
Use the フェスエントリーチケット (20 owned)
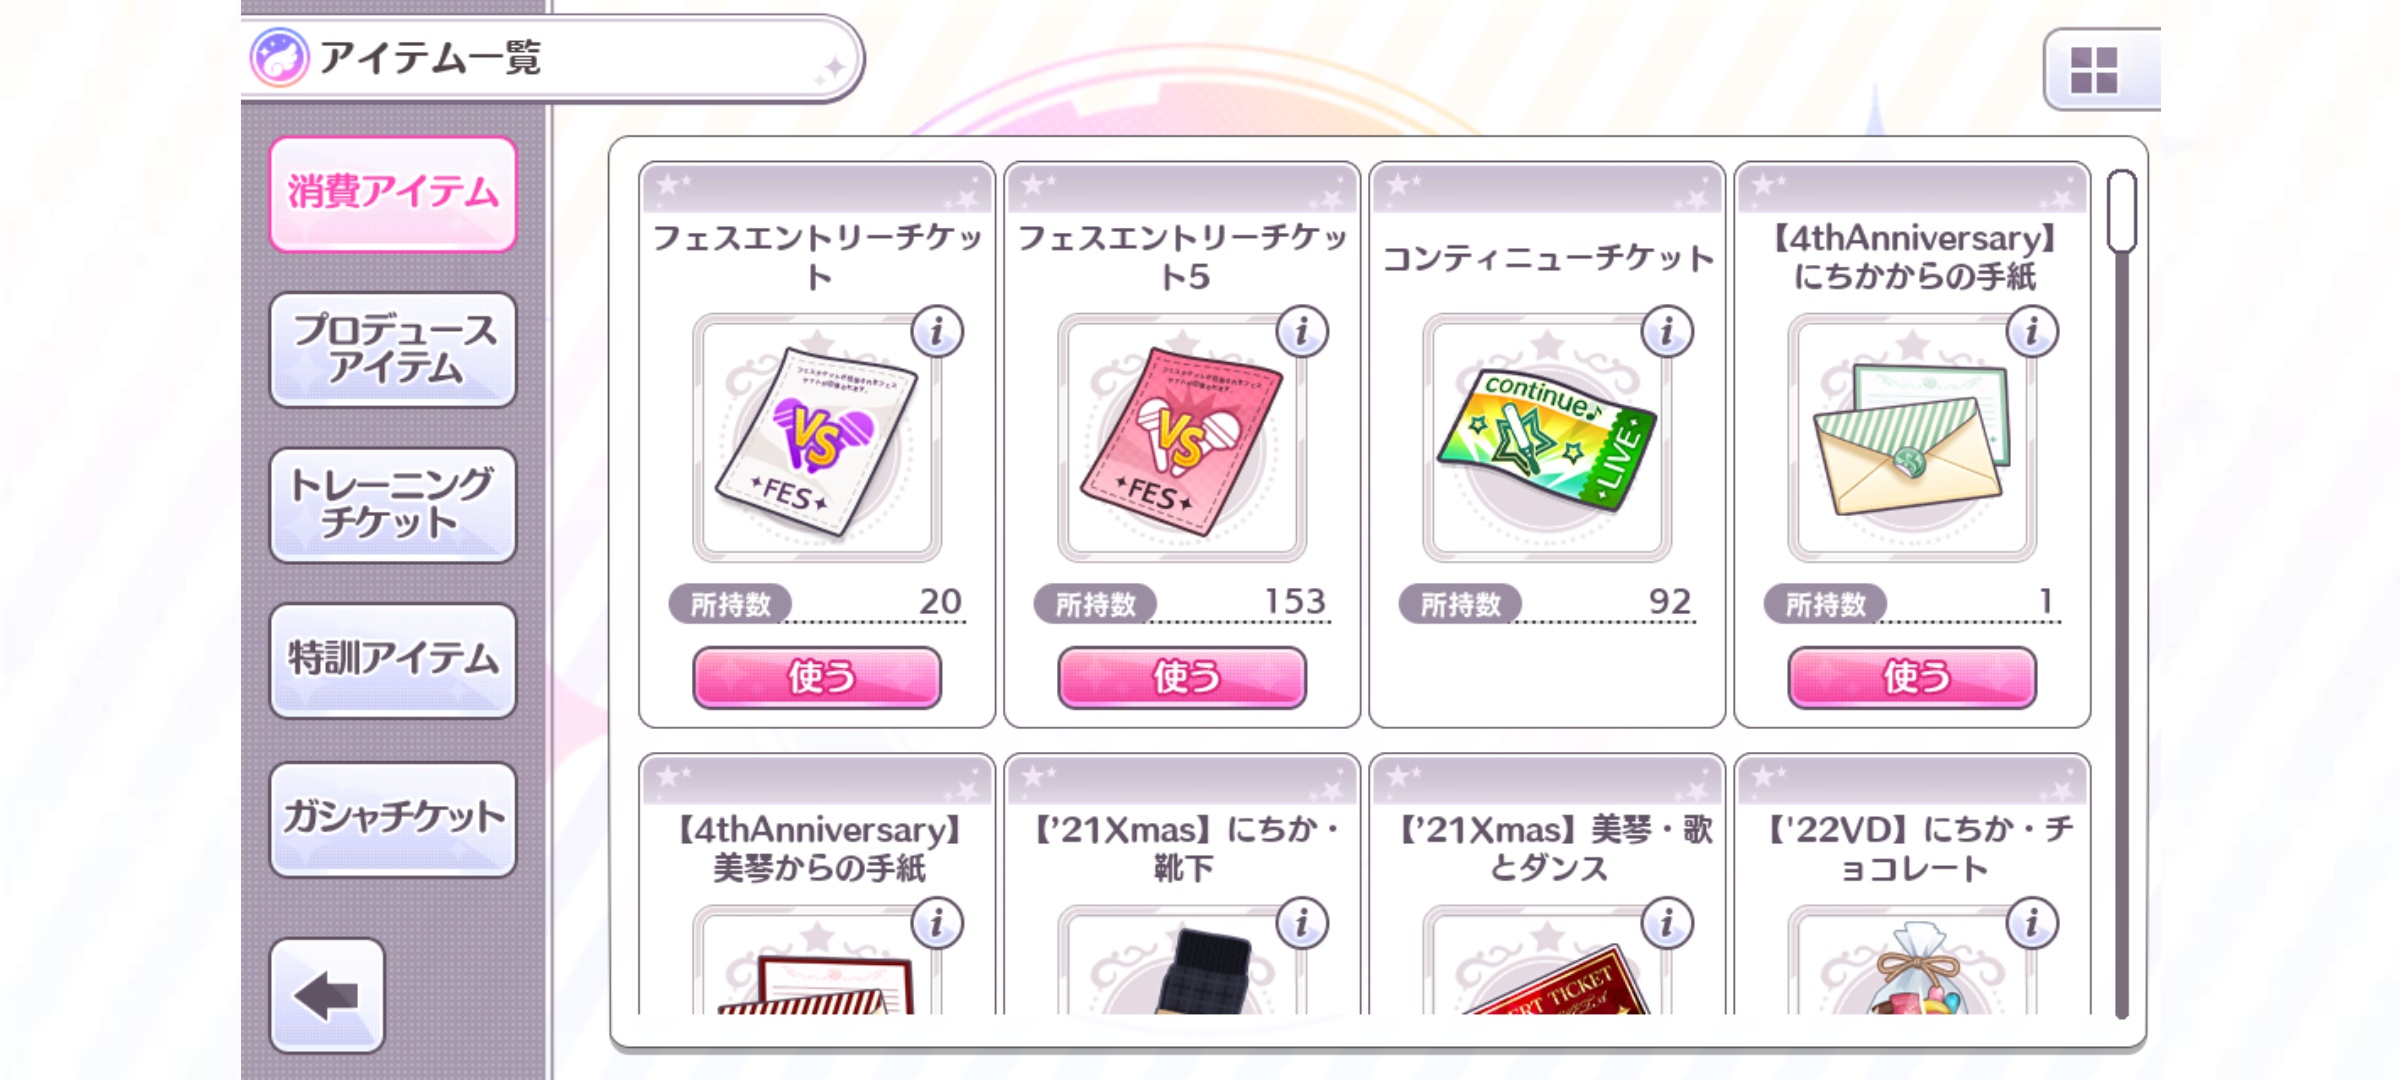[817, 677]
